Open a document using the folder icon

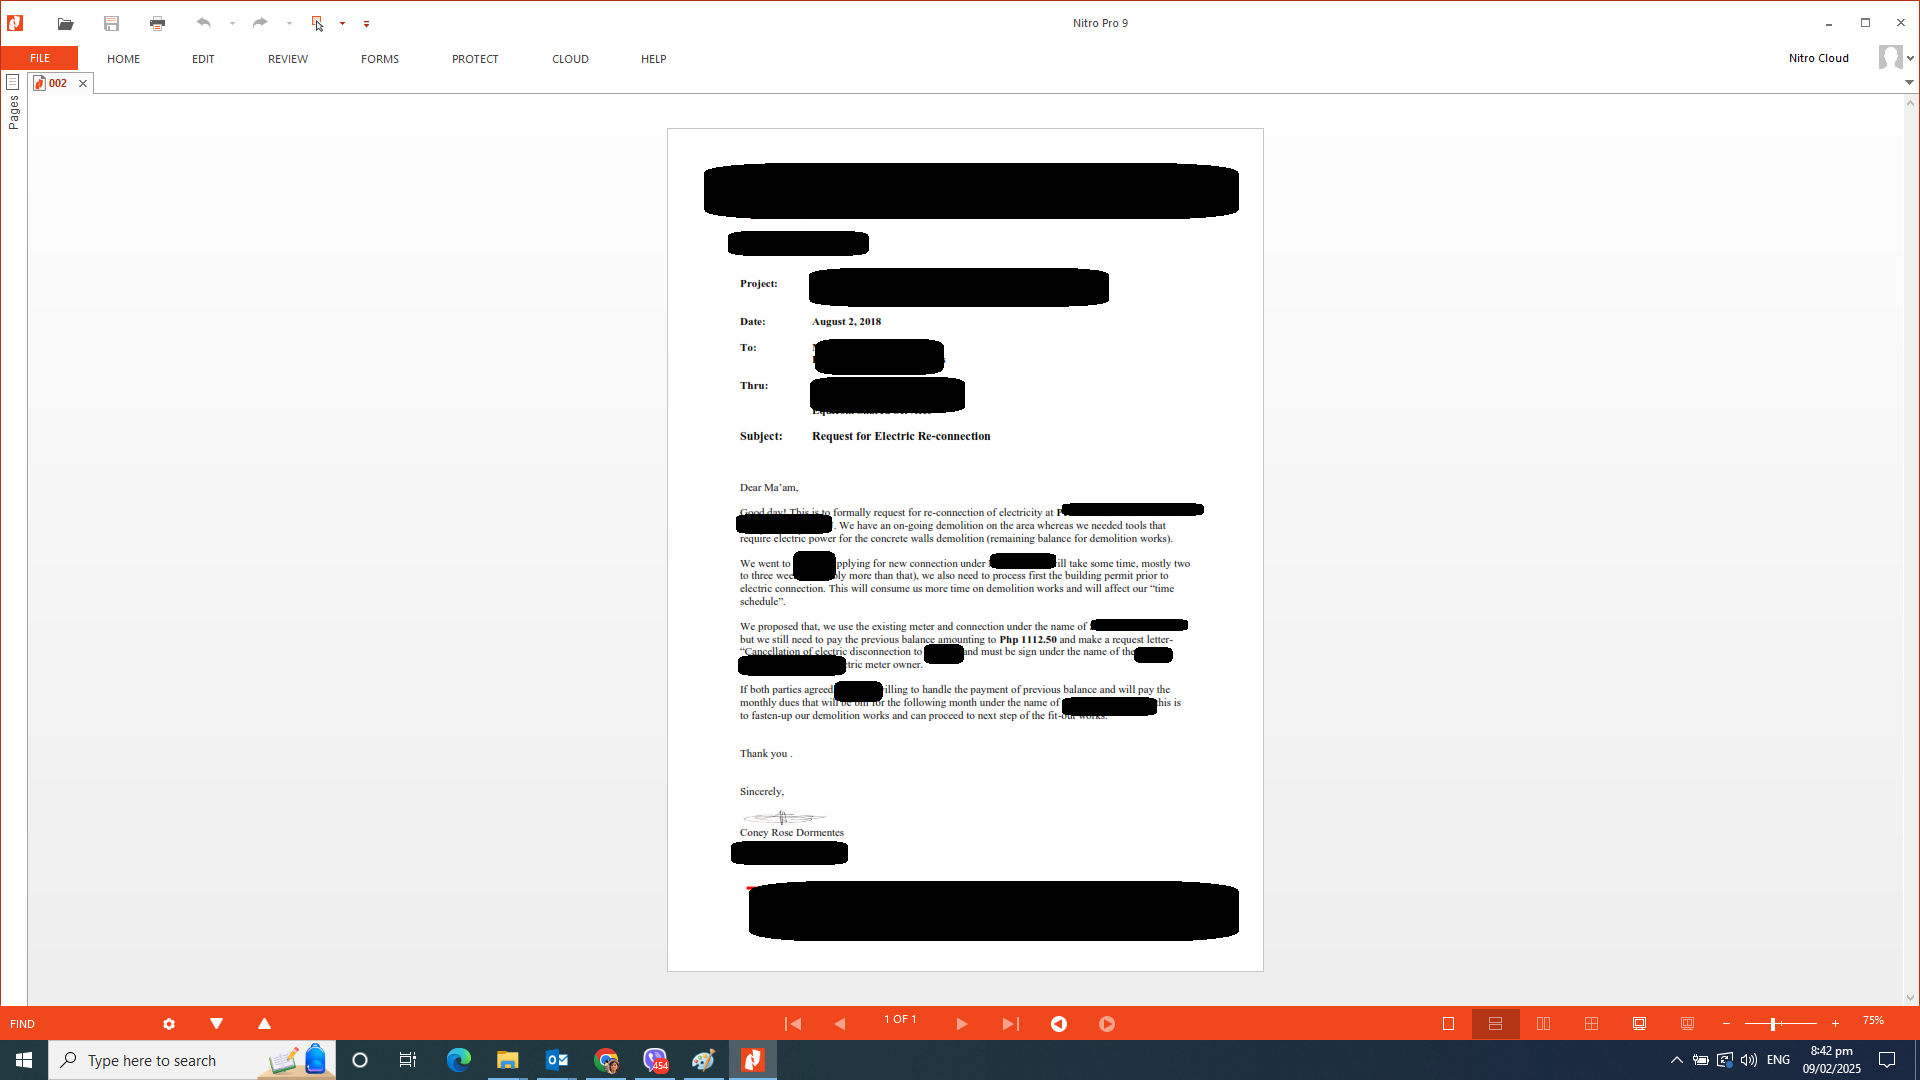[x=65, y=23]
